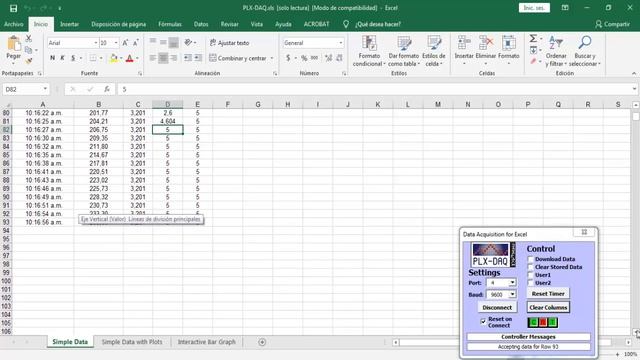Open the PLX-DAQ Port dropdown
The image size is (640, 360).
pyautogui.click(x=512, y=282)
